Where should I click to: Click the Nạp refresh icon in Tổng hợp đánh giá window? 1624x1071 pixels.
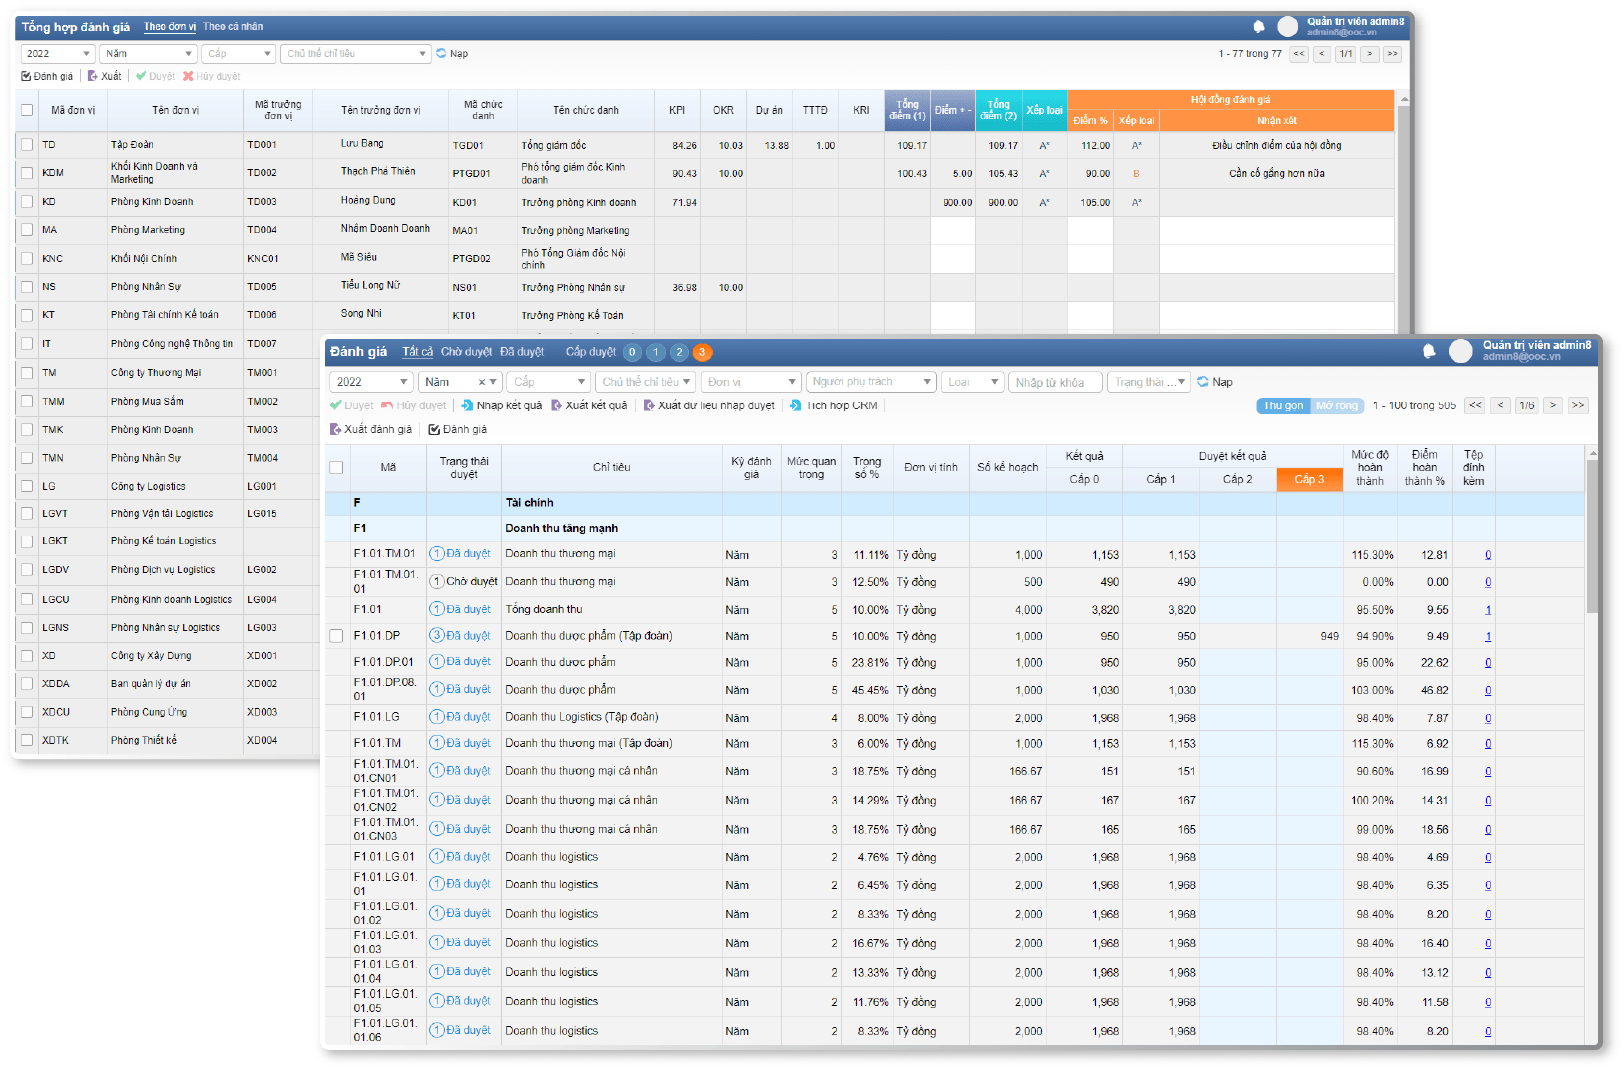(x=441, y=54)
